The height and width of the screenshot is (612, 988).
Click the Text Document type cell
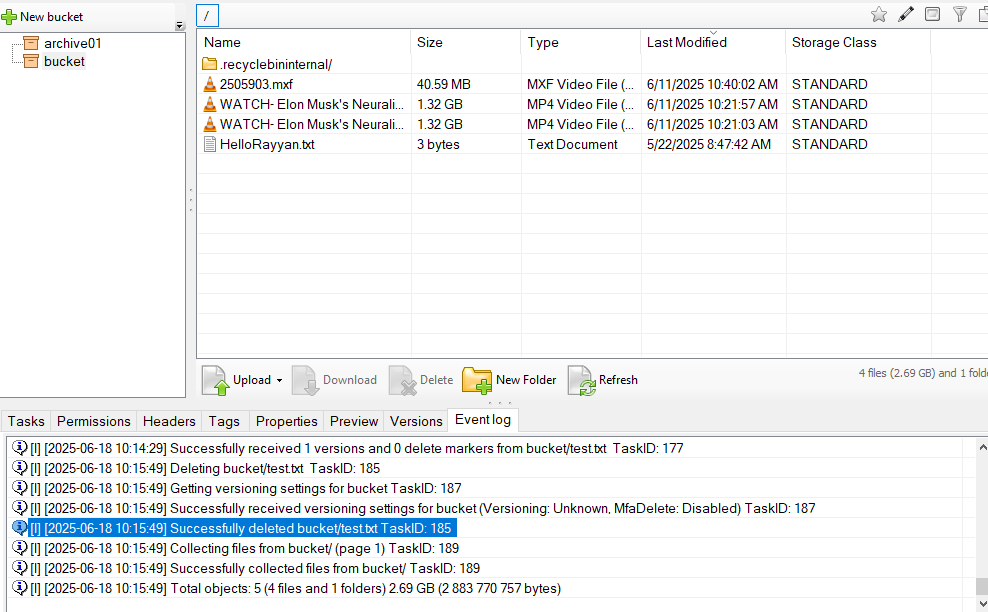(x=572, y=144)
